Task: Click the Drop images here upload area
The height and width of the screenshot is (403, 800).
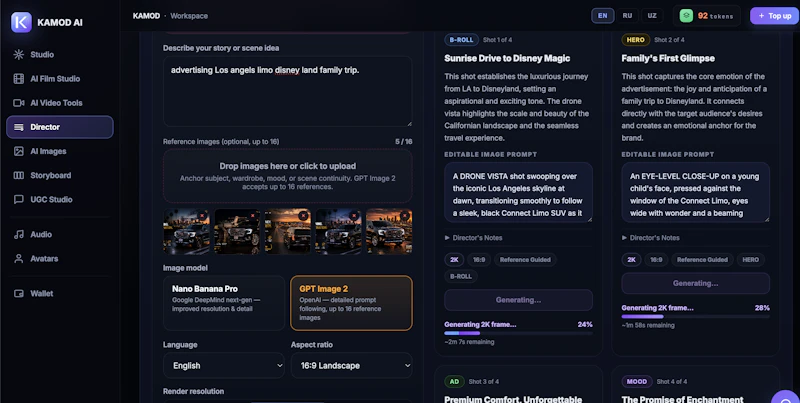Action: click(x=288, y=176)
